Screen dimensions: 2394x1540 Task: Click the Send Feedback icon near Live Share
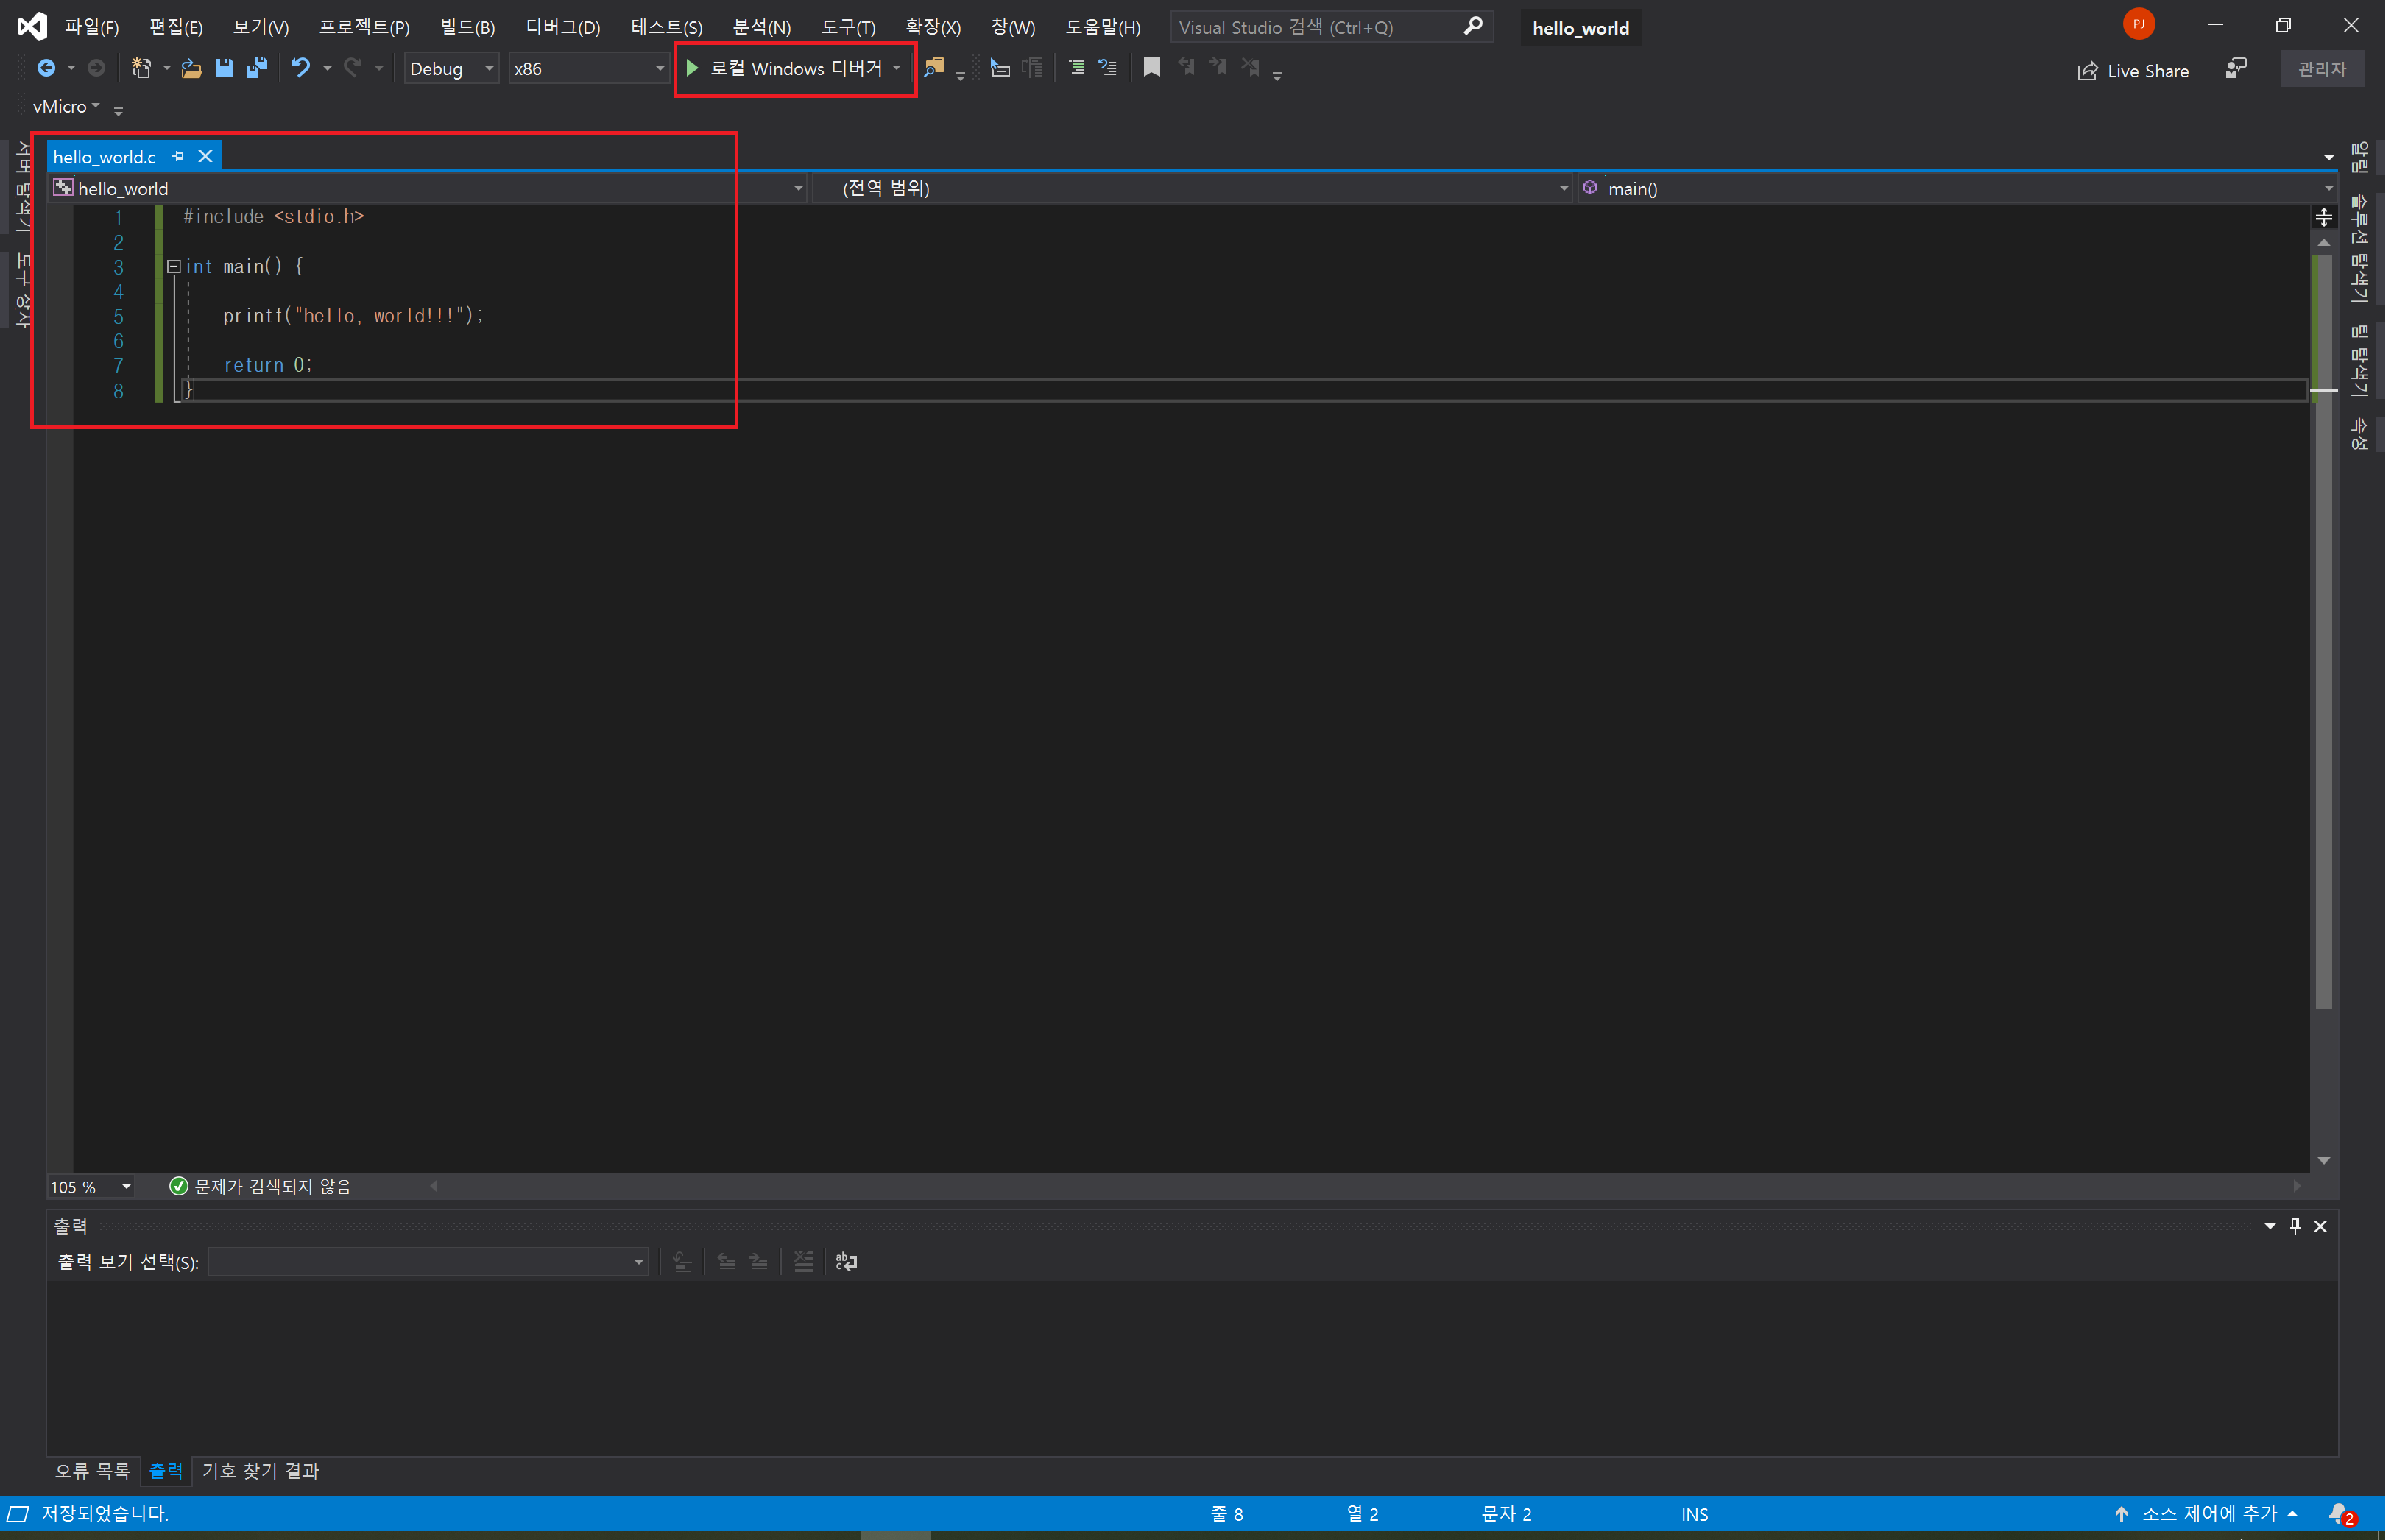coord(2236,68)
